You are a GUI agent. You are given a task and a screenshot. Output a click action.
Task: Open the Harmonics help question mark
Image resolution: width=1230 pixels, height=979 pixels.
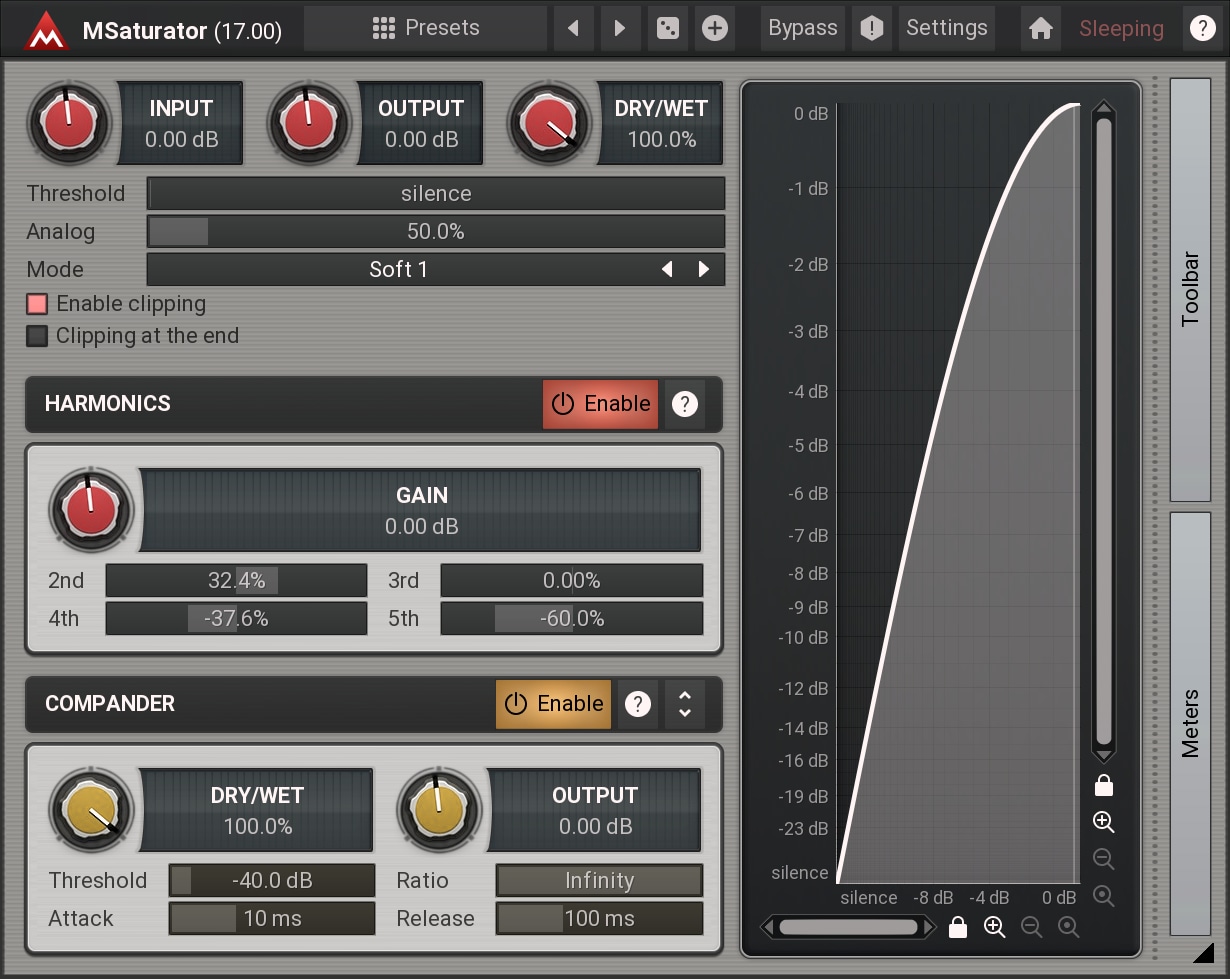point(684,404)
